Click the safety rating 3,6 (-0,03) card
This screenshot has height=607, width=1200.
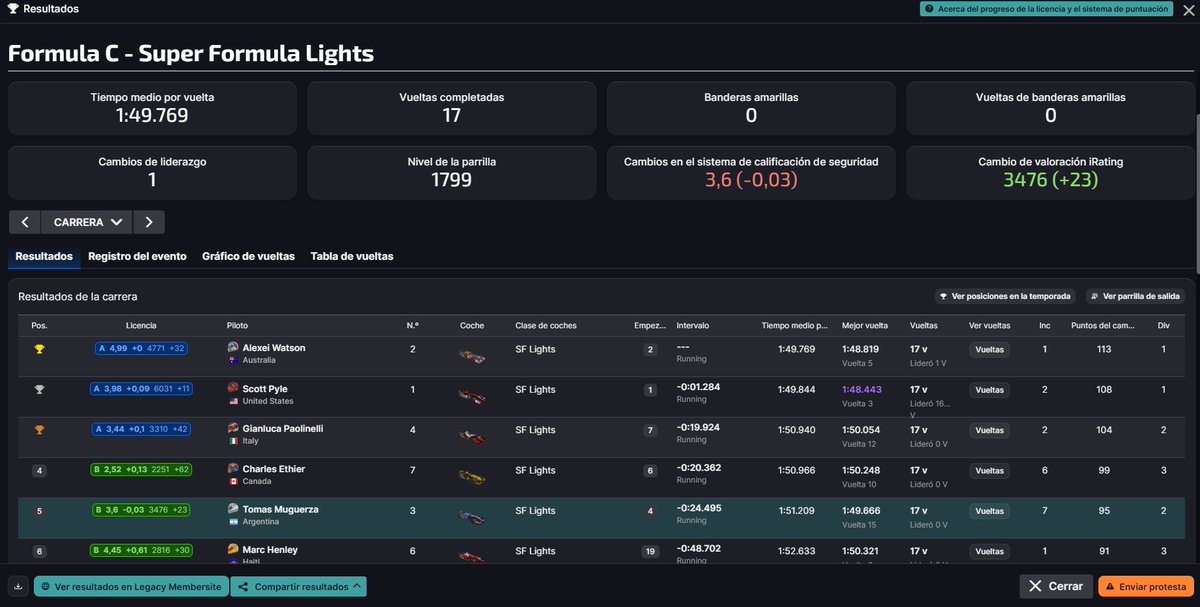tap(751, 173)
